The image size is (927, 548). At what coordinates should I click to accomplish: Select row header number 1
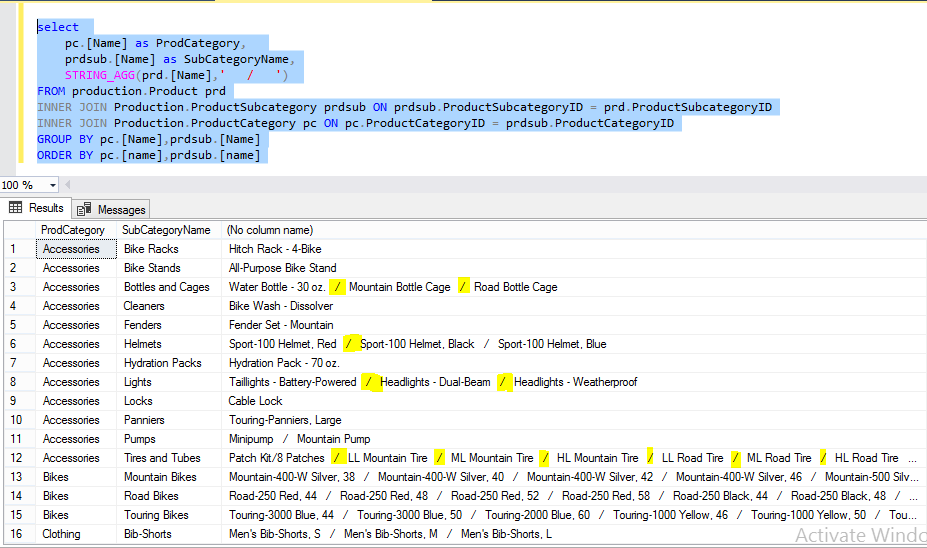click(20, 249)
